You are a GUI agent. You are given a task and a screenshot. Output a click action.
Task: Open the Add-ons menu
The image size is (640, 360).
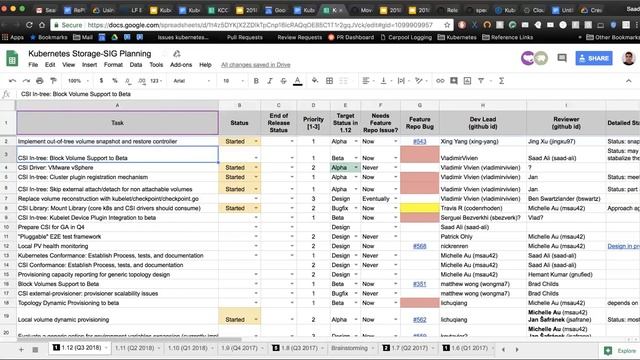click(x=181, y=64)
